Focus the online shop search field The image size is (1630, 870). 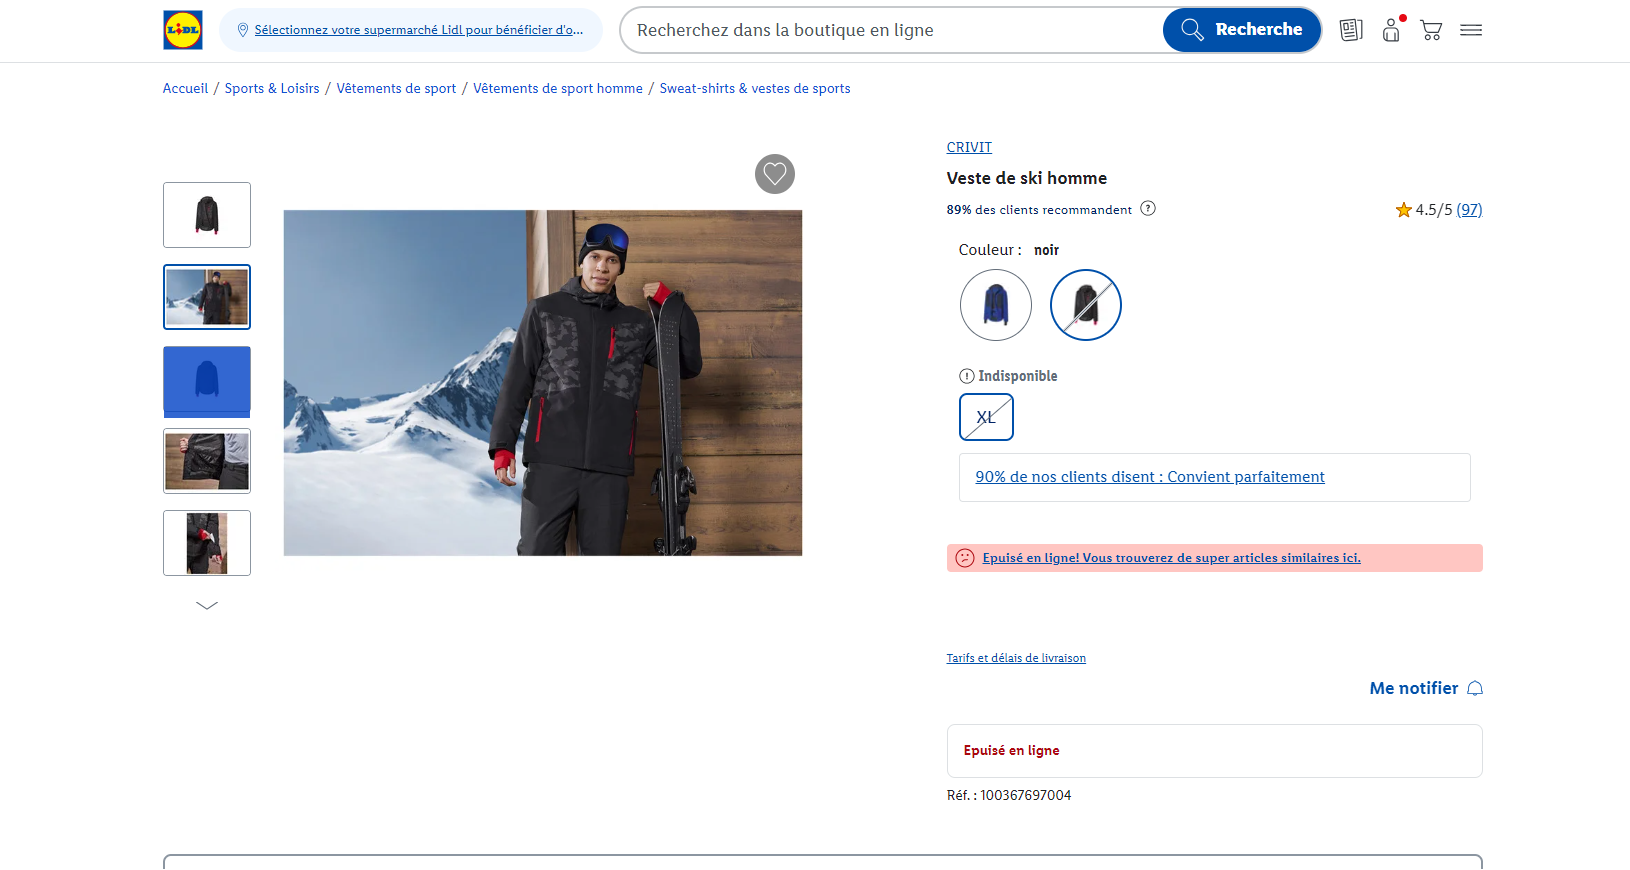tap(890, 30)
